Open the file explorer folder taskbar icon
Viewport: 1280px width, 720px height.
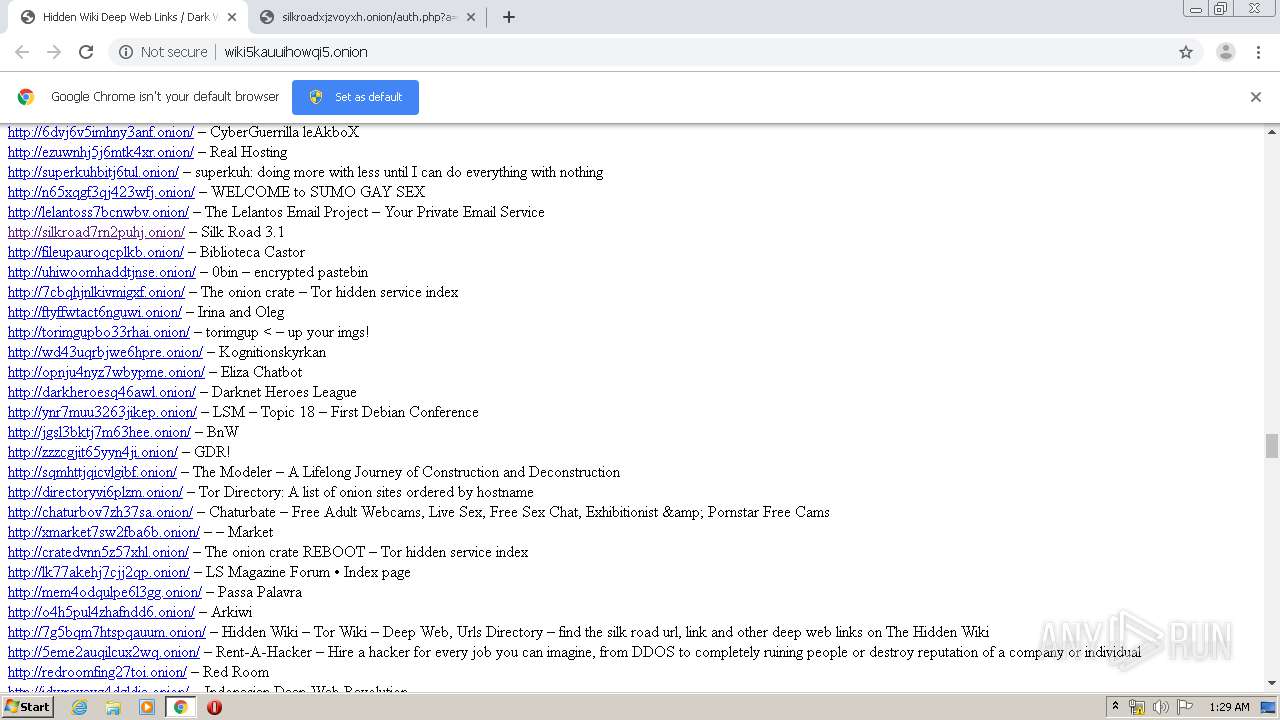tap(113, 707)
